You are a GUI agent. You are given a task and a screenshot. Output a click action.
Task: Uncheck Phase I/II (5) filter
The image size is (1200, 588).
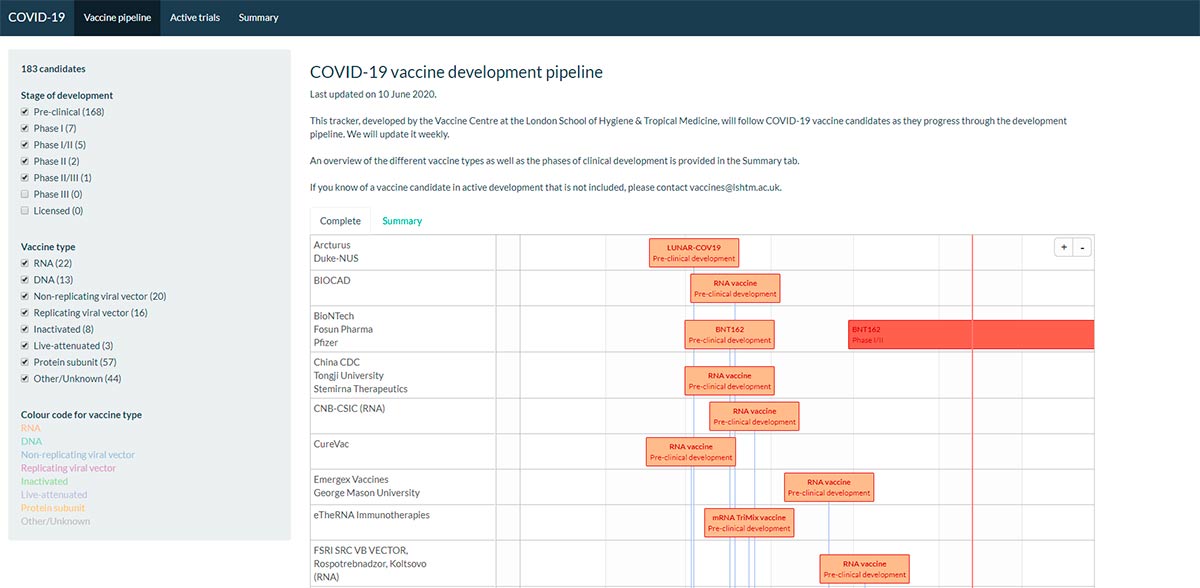click(x=25, y=145)
